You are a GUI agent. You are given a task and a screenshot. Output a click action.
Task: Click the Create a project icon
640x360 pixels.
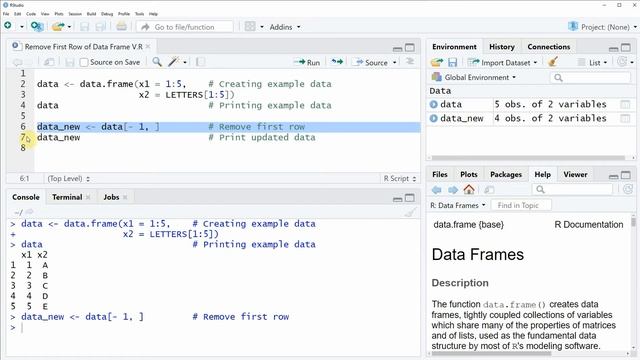(37, 27)
